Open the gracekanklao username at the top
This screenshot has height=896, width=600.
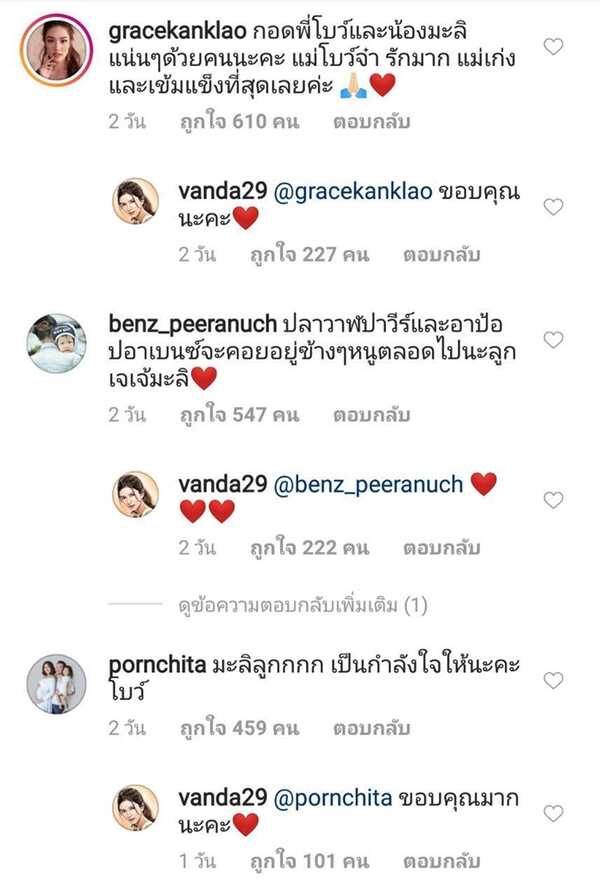(x=177, y=31)
